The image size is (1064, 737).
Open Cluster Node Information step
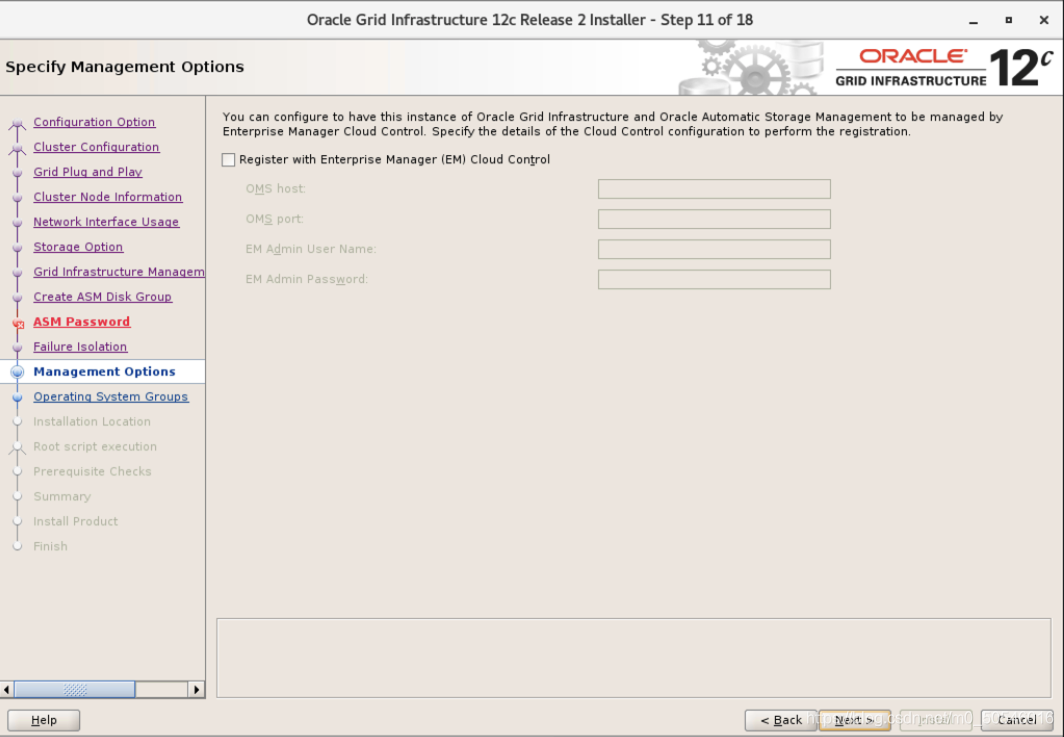click(108, 197)
